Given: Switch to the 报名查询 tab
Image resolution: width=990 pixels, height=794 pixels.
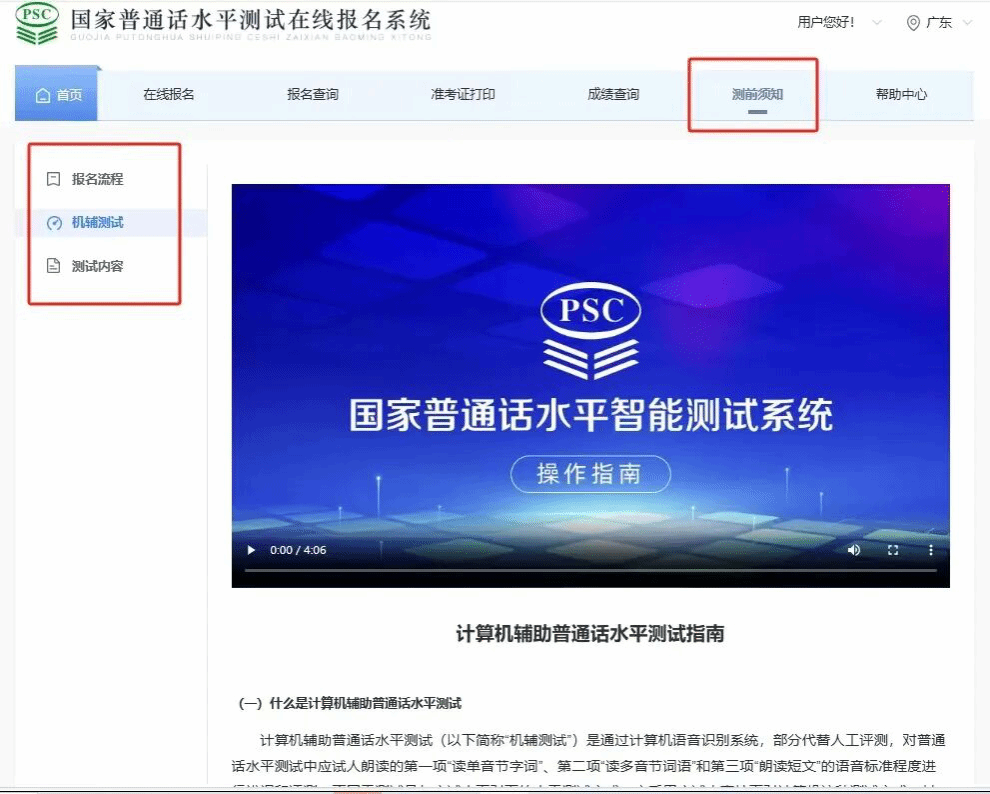Looking at the screenshot, I should click(x=312, y=95).
